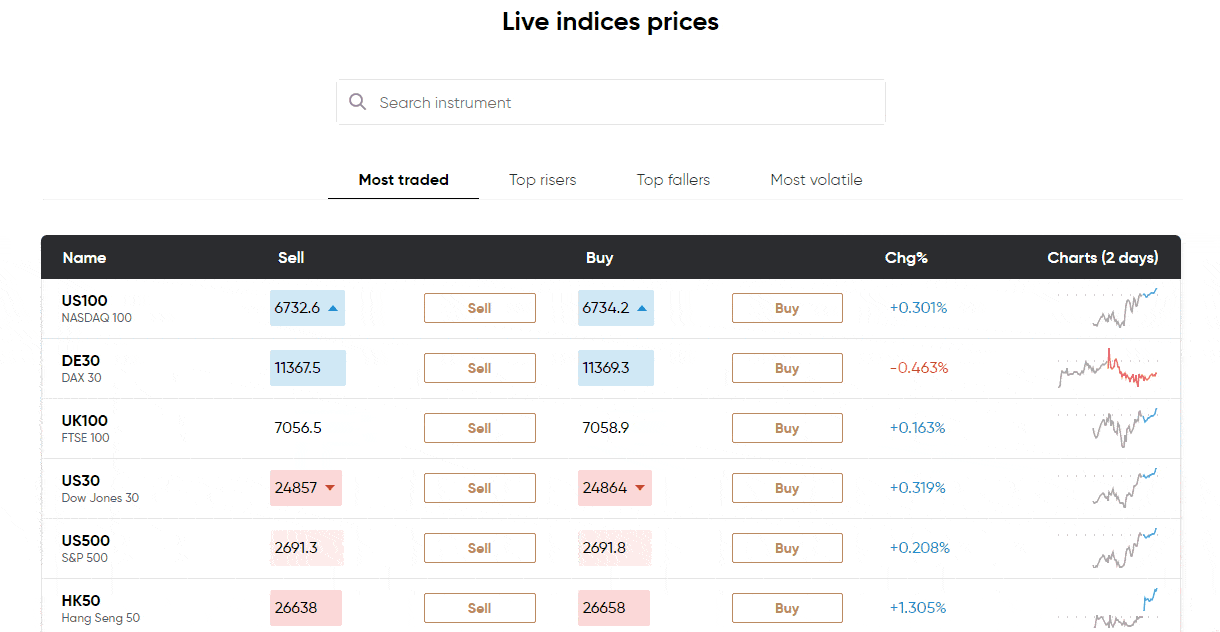
Task: Click the US100 sell price 6732.6
Action: pyautogui.click(x=308, y=308)
